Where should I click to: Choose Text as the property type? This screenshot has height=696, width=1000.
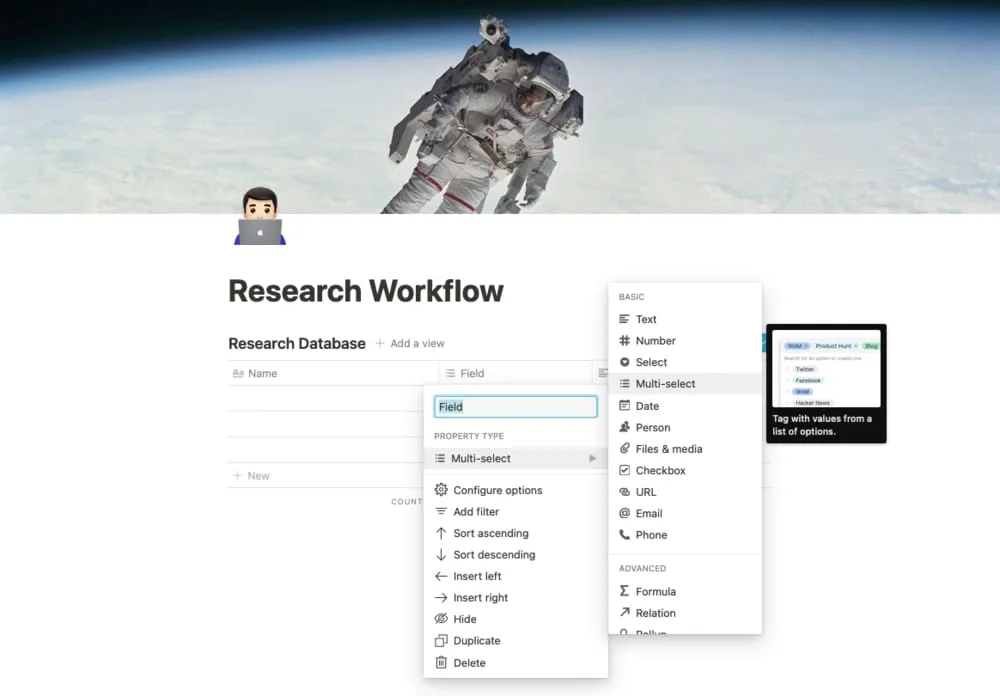[x=685, y=319]
